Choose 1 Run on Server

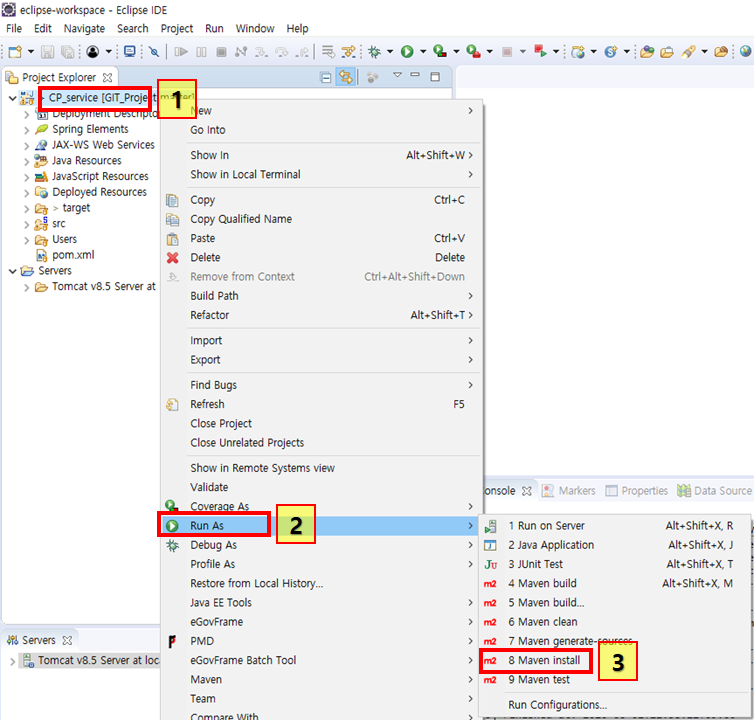click(x=615, y=526)
